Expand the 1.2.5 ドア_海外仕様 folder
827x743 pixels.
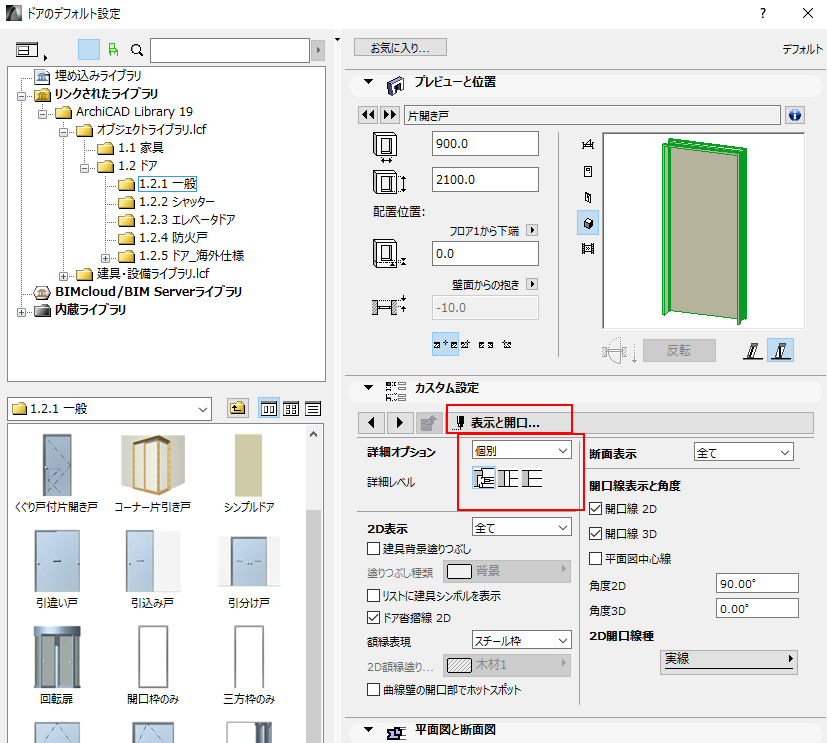click(105, 258)
